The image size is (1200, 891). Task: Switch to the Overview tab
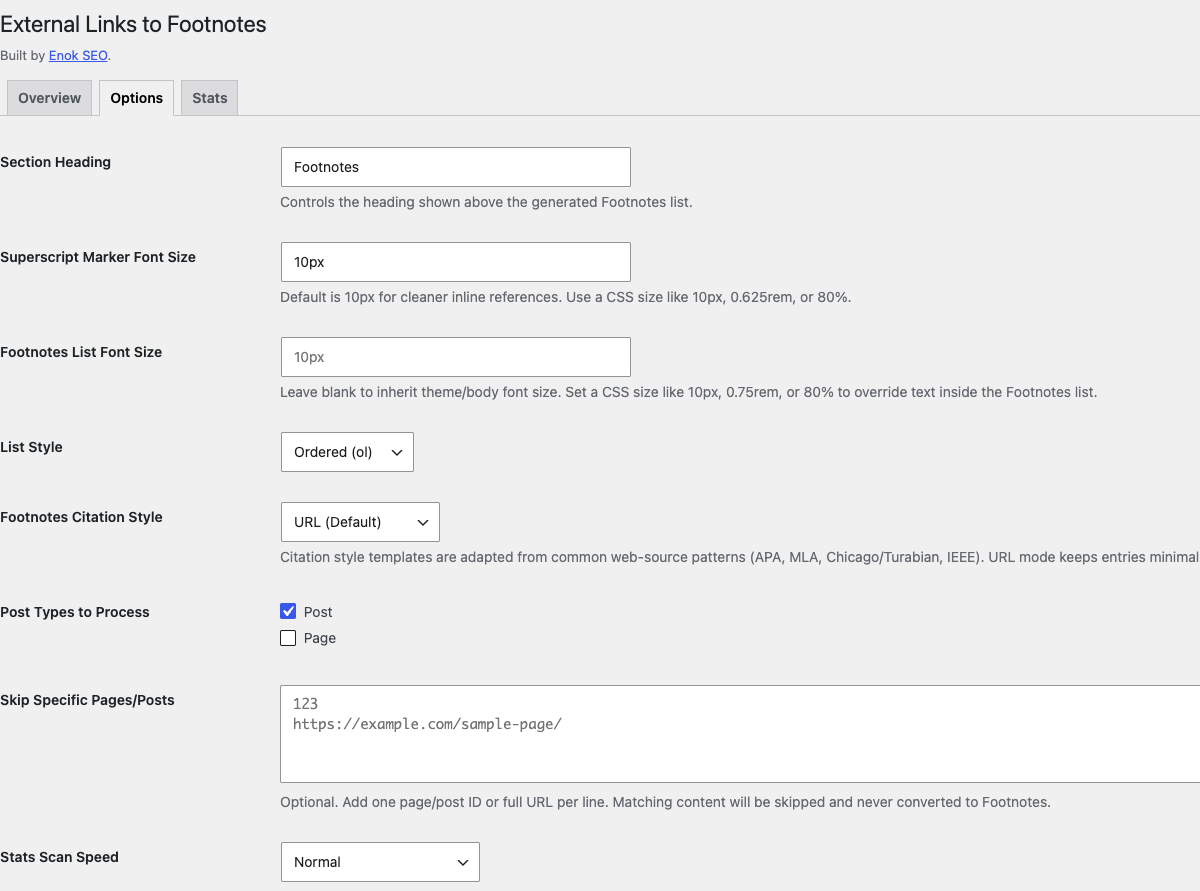point(50,98)
